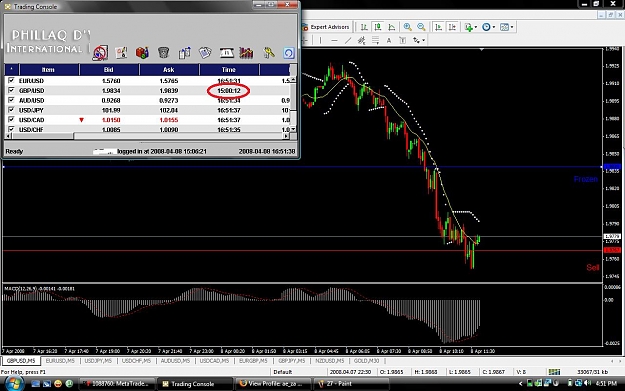The width and height of the screenshot is (625, 391).
Task: Select the text 'A' drawing tool
Action: [389, 40]
